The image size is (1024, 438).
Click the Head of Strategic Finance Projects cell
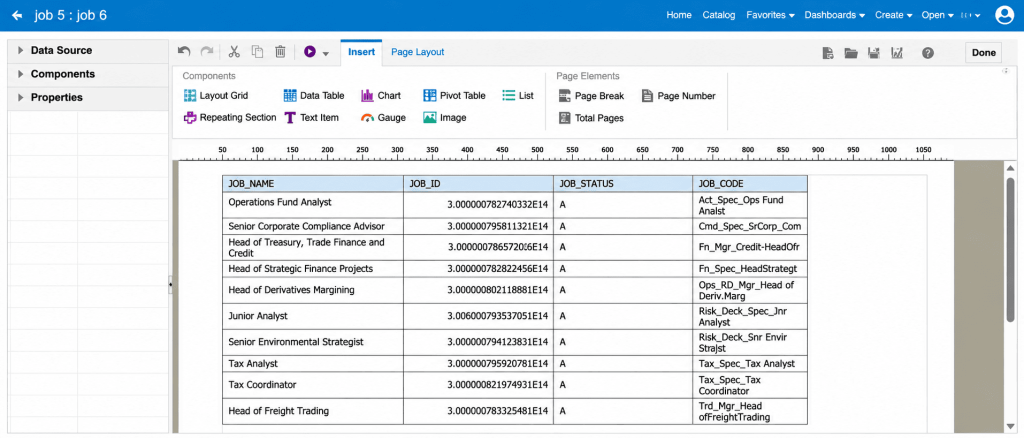click(313, 268)
